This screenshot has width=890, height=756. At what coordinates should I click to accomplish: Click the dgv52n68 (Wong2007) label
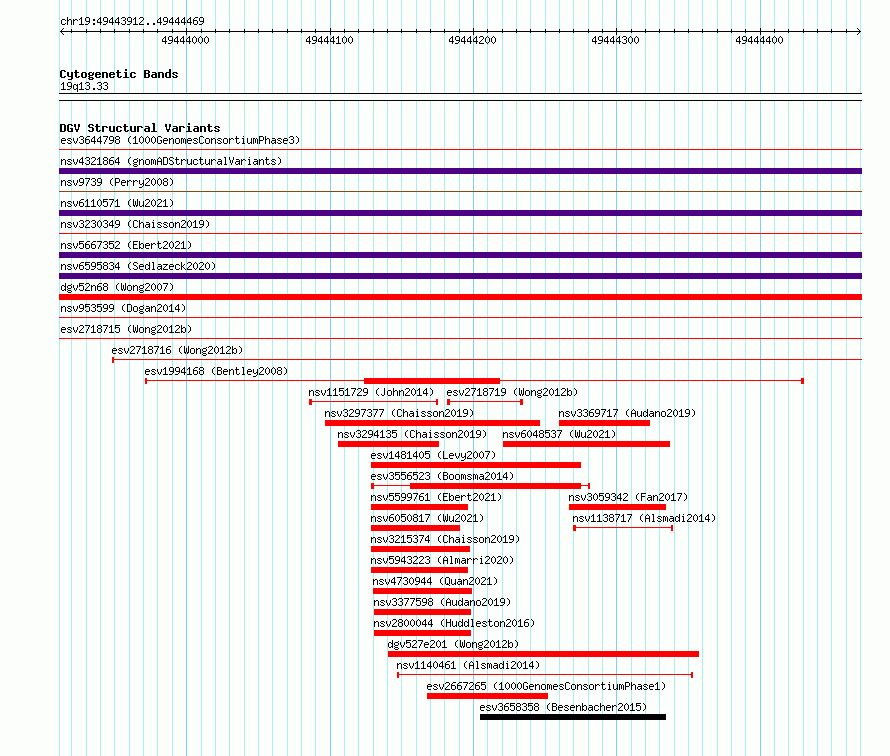(x=117, y=287)
